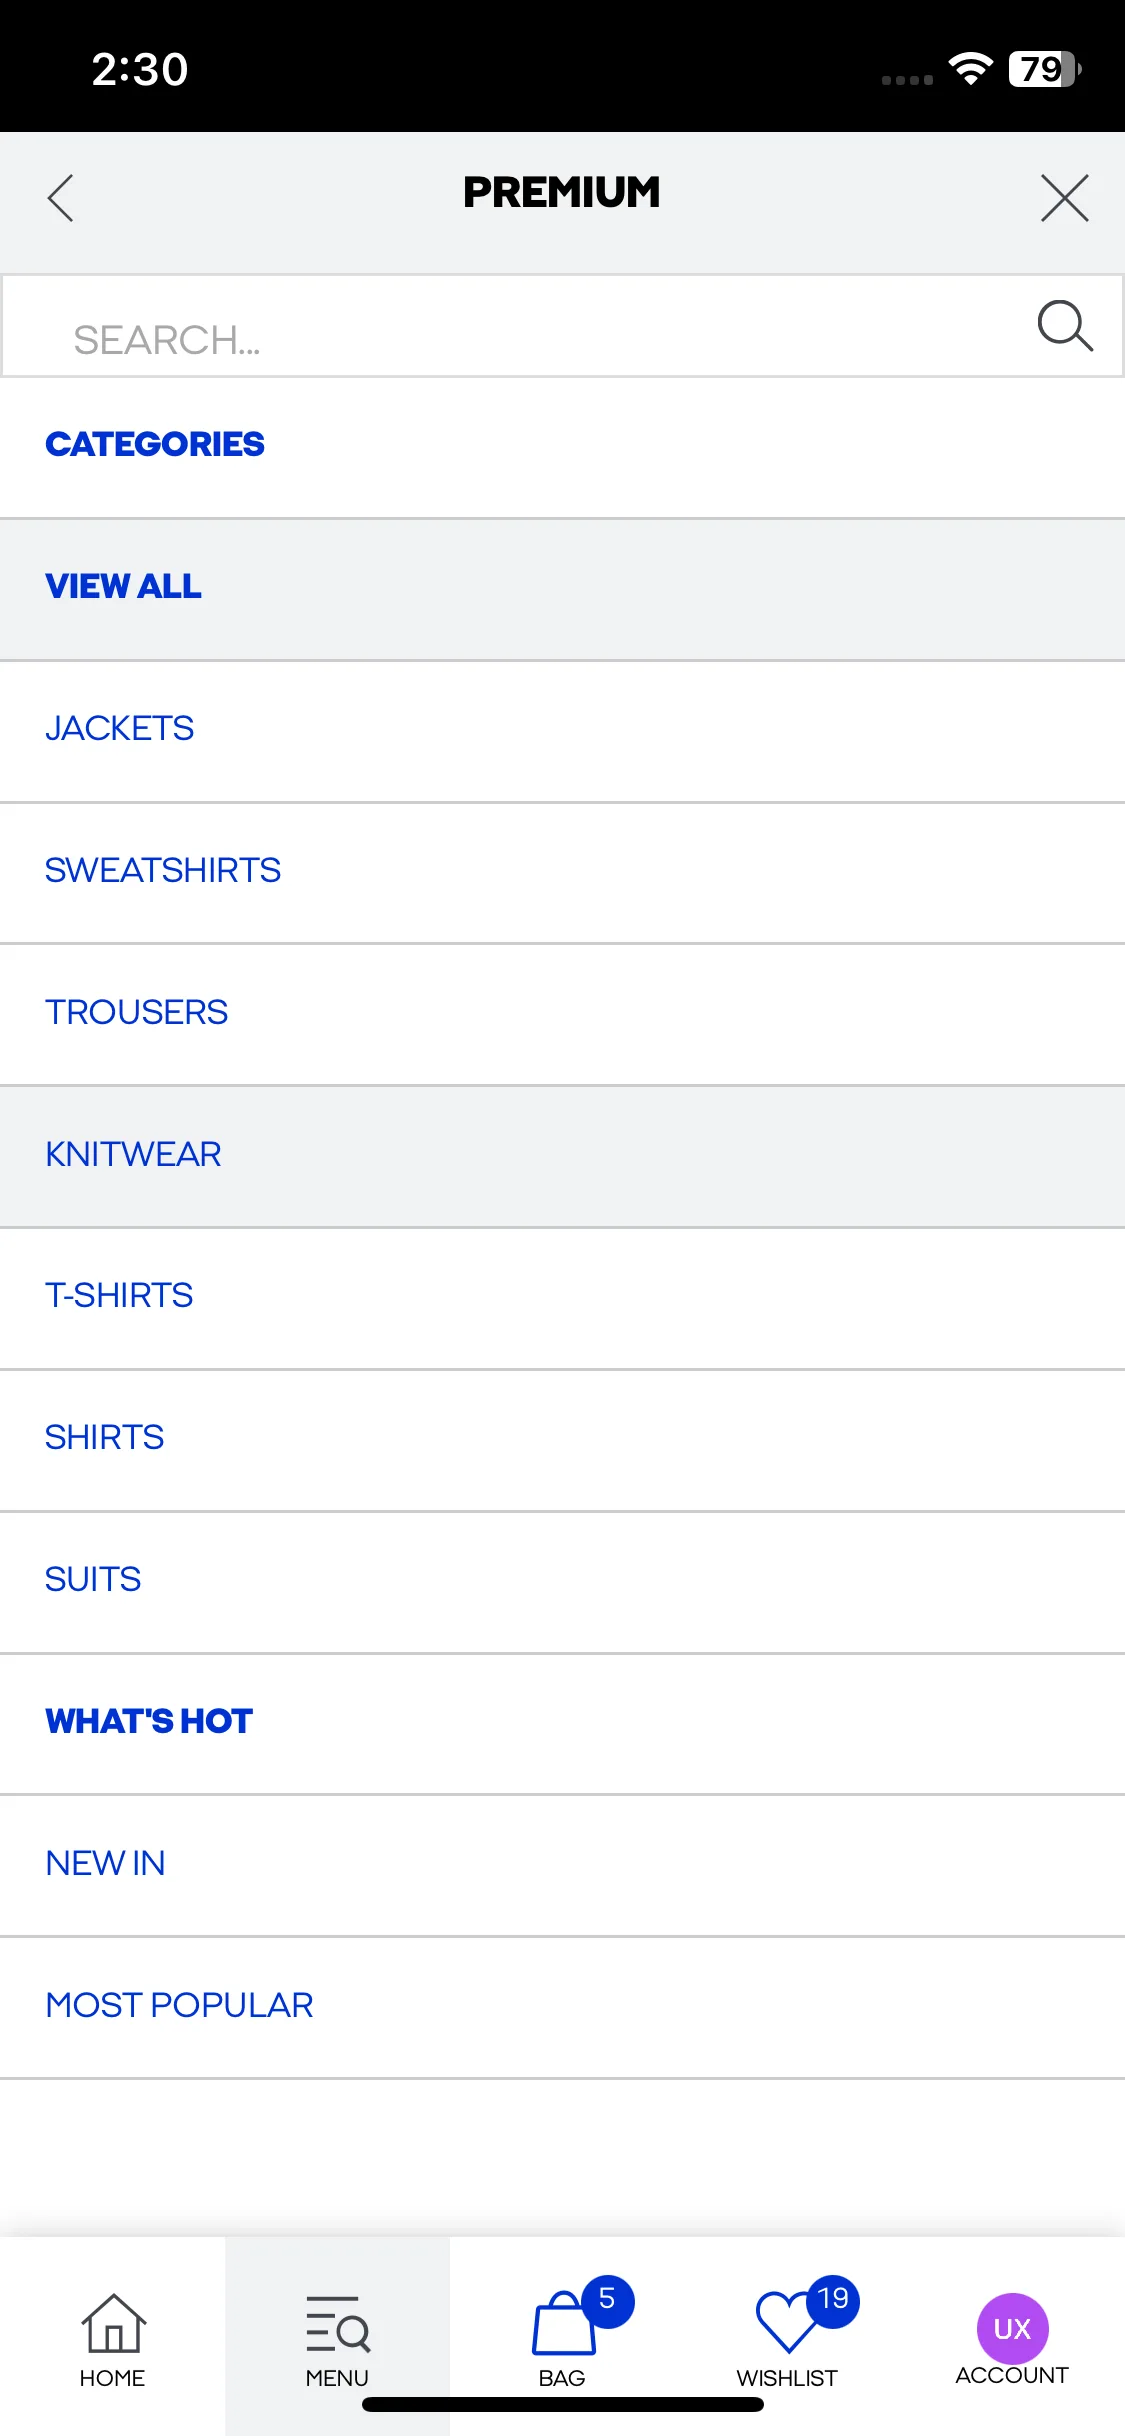The width and height of the screenshot is (1125, 2436).
Task: Close the Premium menu with the X icon
Action: coord(1064,197)
